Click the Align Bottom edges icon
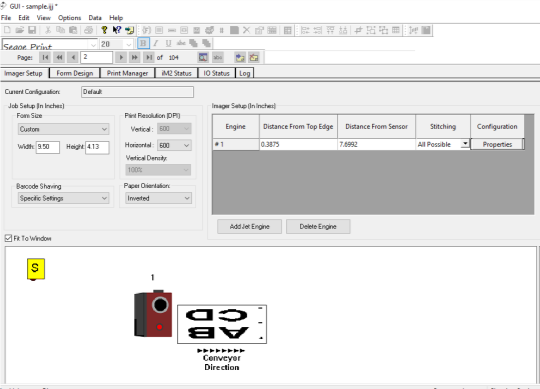540x389 pixels. click(343, 30)
